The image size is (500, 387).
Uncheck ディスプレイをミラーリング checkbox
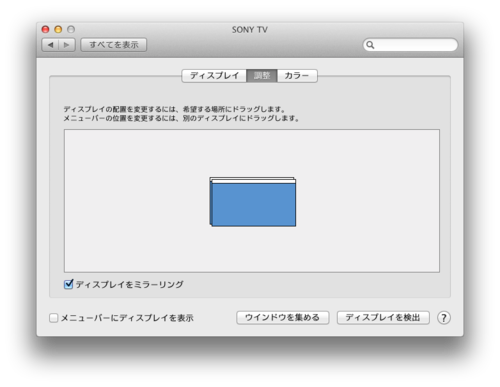(68, 284)
